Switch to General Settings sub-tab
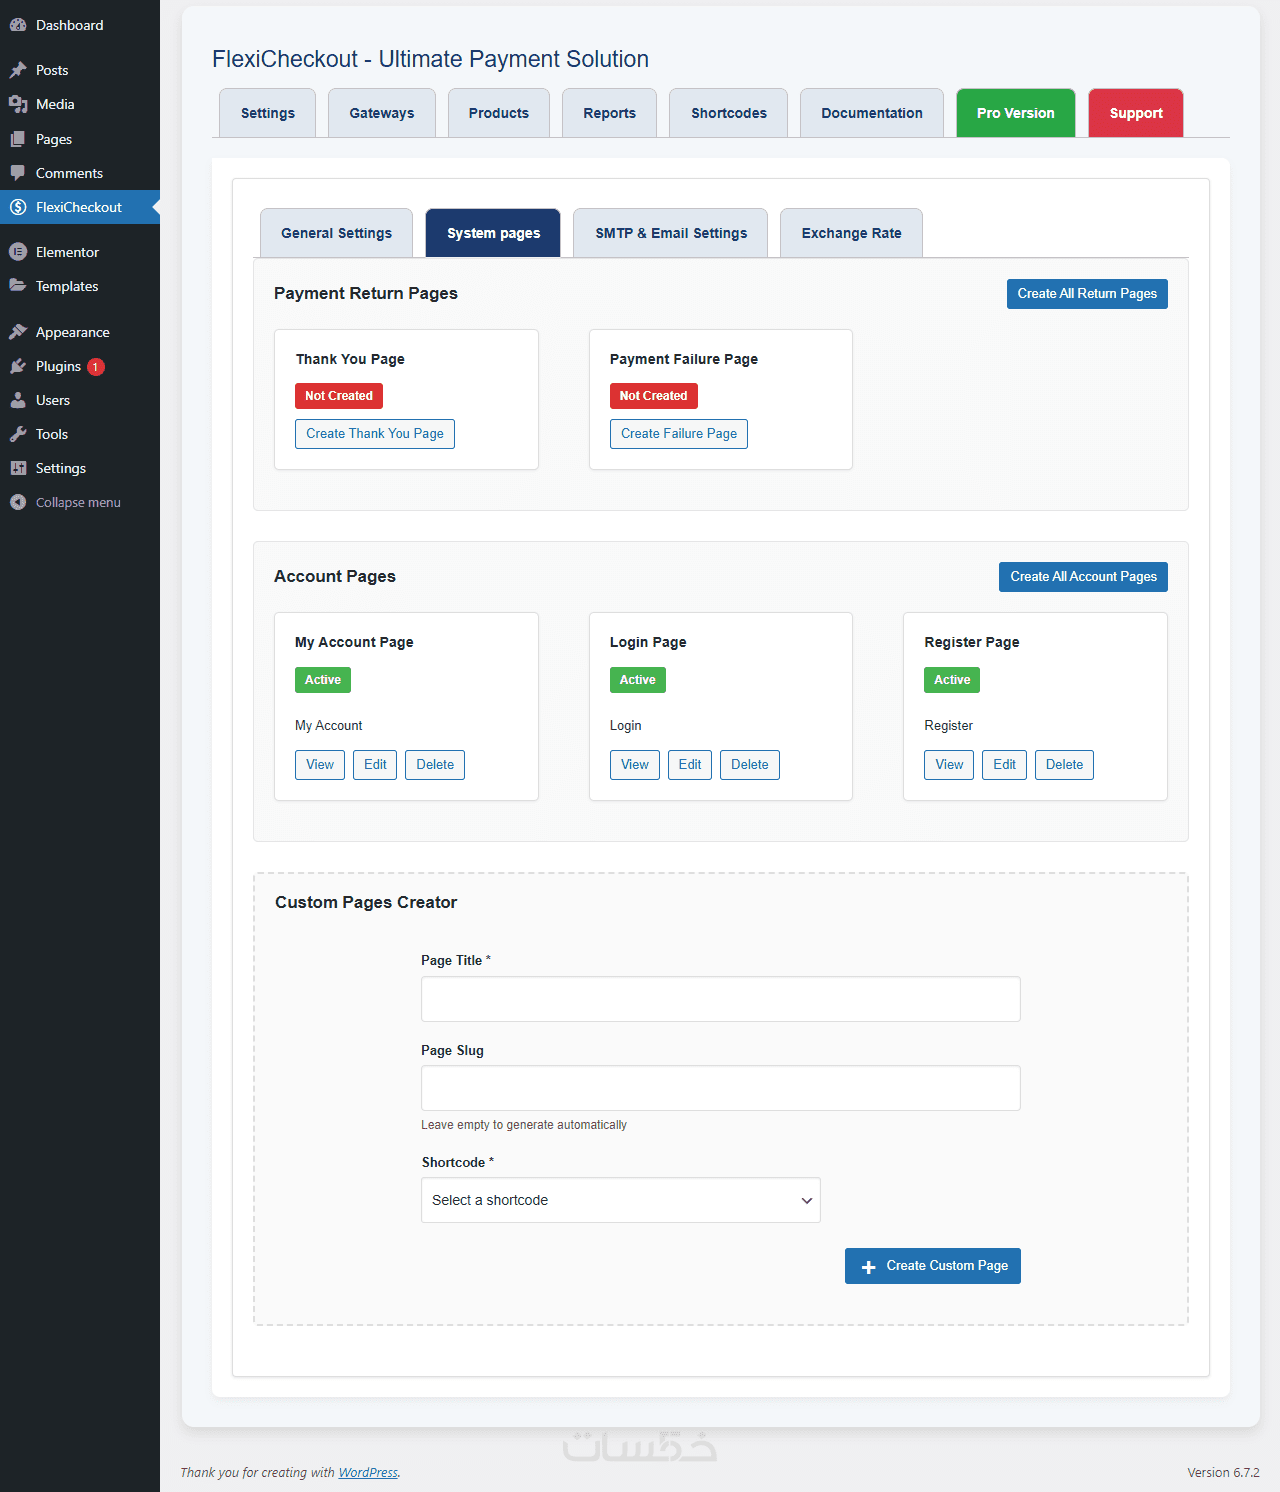1280x1492 pixels. pyautogui.click(x=337, y=233)
